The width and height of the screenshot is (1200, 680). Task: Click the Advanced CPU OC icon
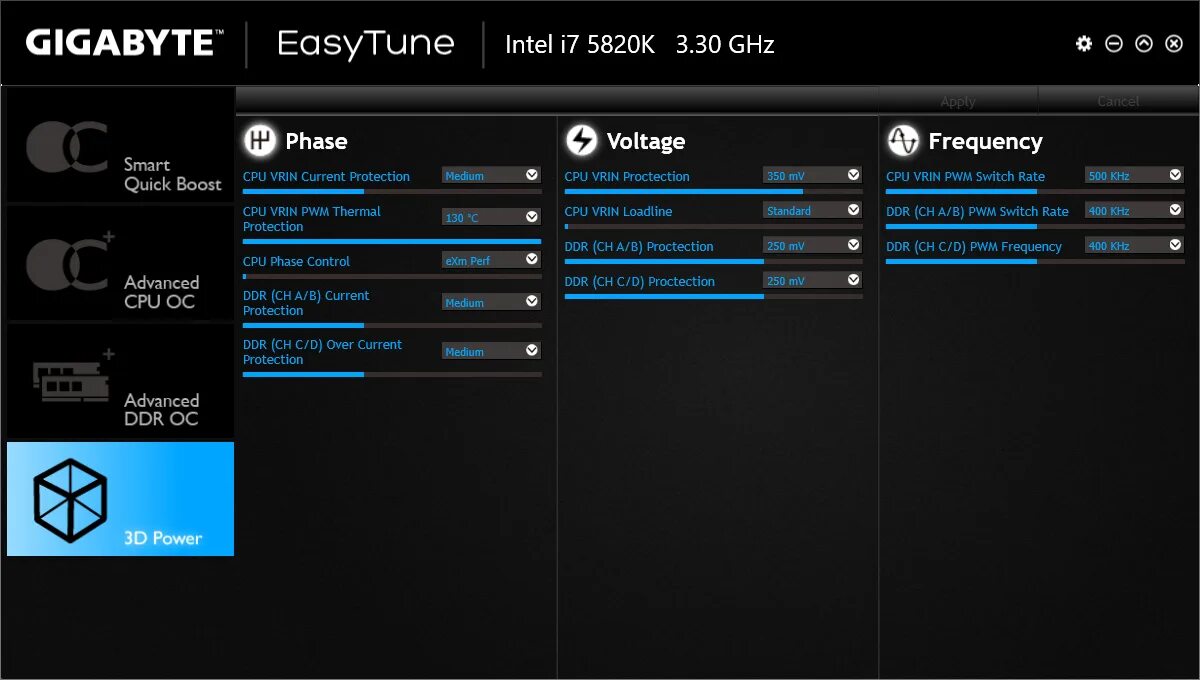pyautogui.click(x=70, y=263)
